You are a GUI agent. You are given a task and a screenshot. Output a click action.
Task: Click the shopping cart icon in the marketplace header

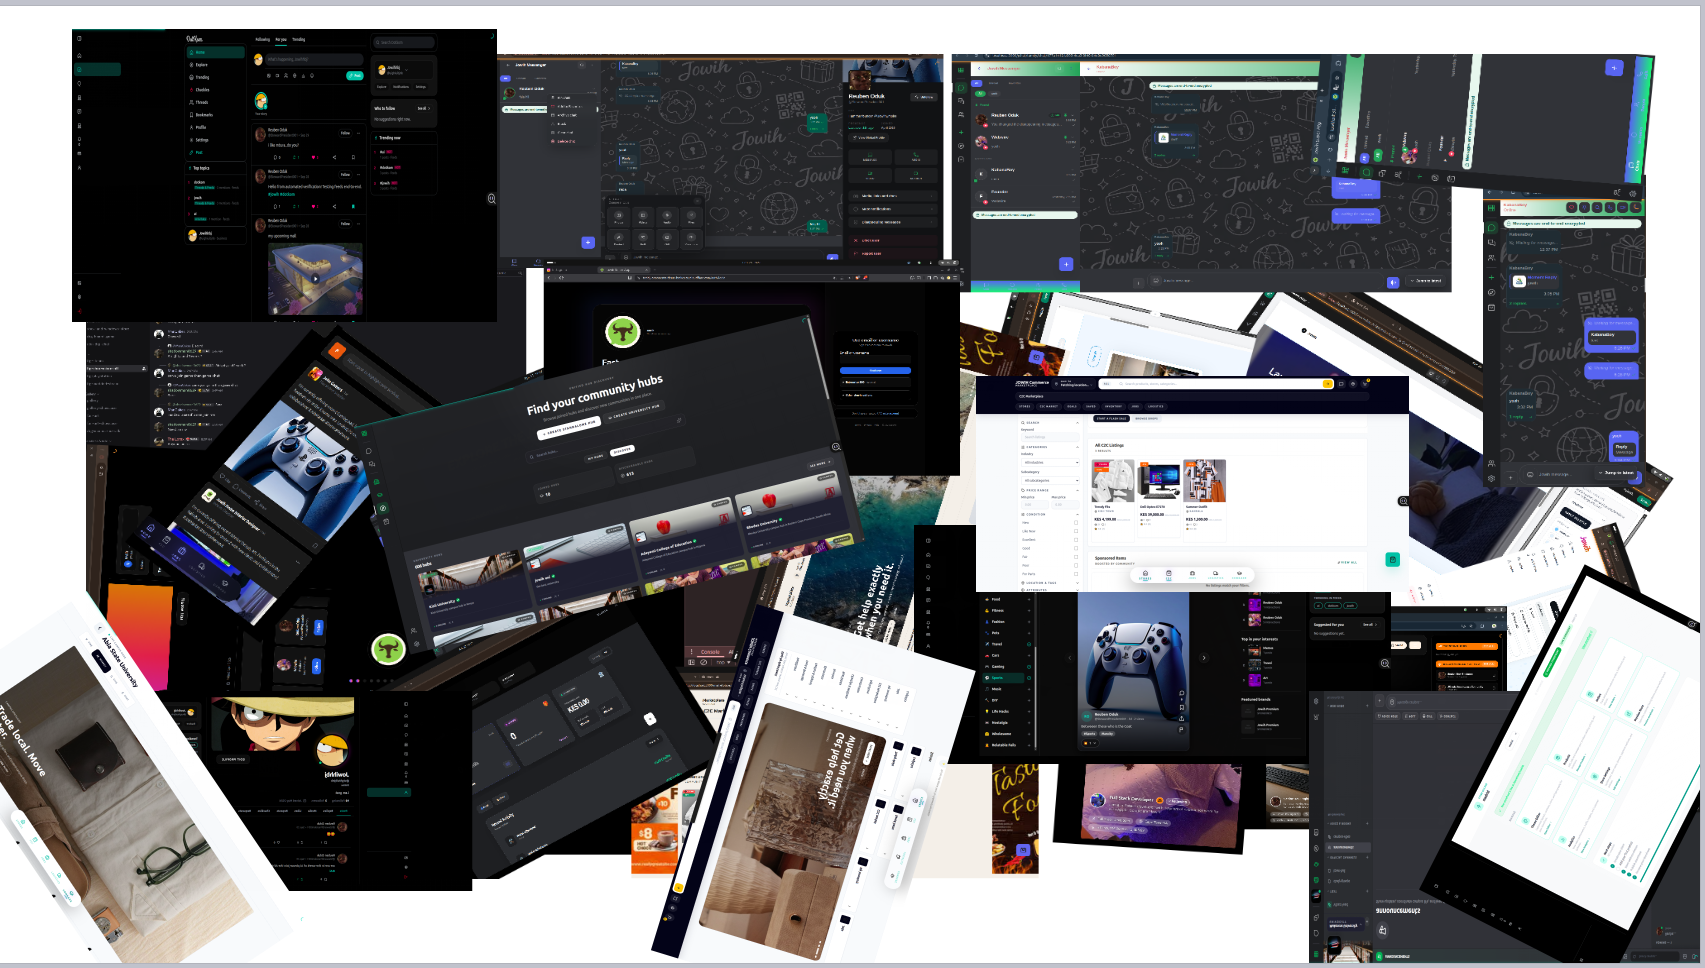pyautogui.click(x=1365, y=384)
